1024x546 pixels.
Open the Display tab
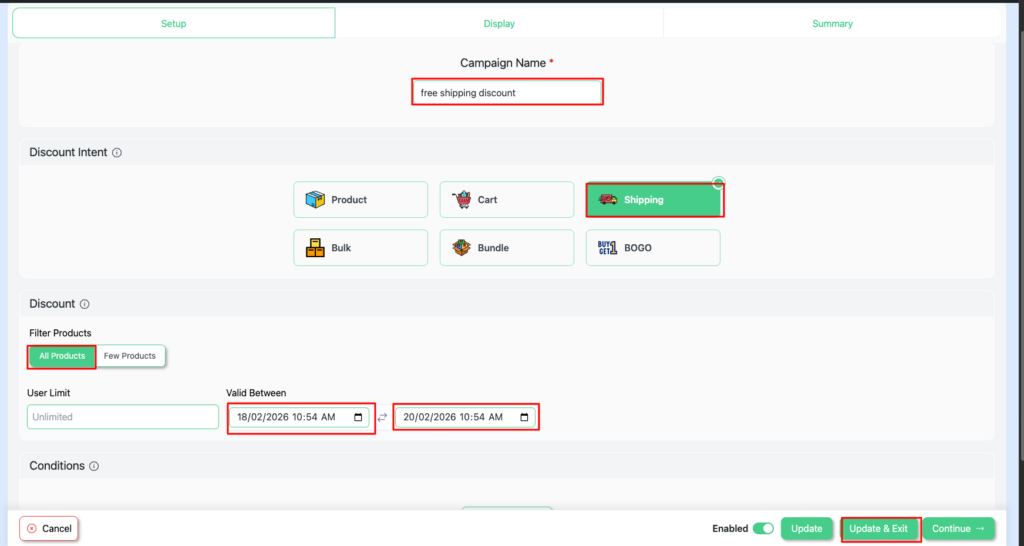(x=499, y=24)
